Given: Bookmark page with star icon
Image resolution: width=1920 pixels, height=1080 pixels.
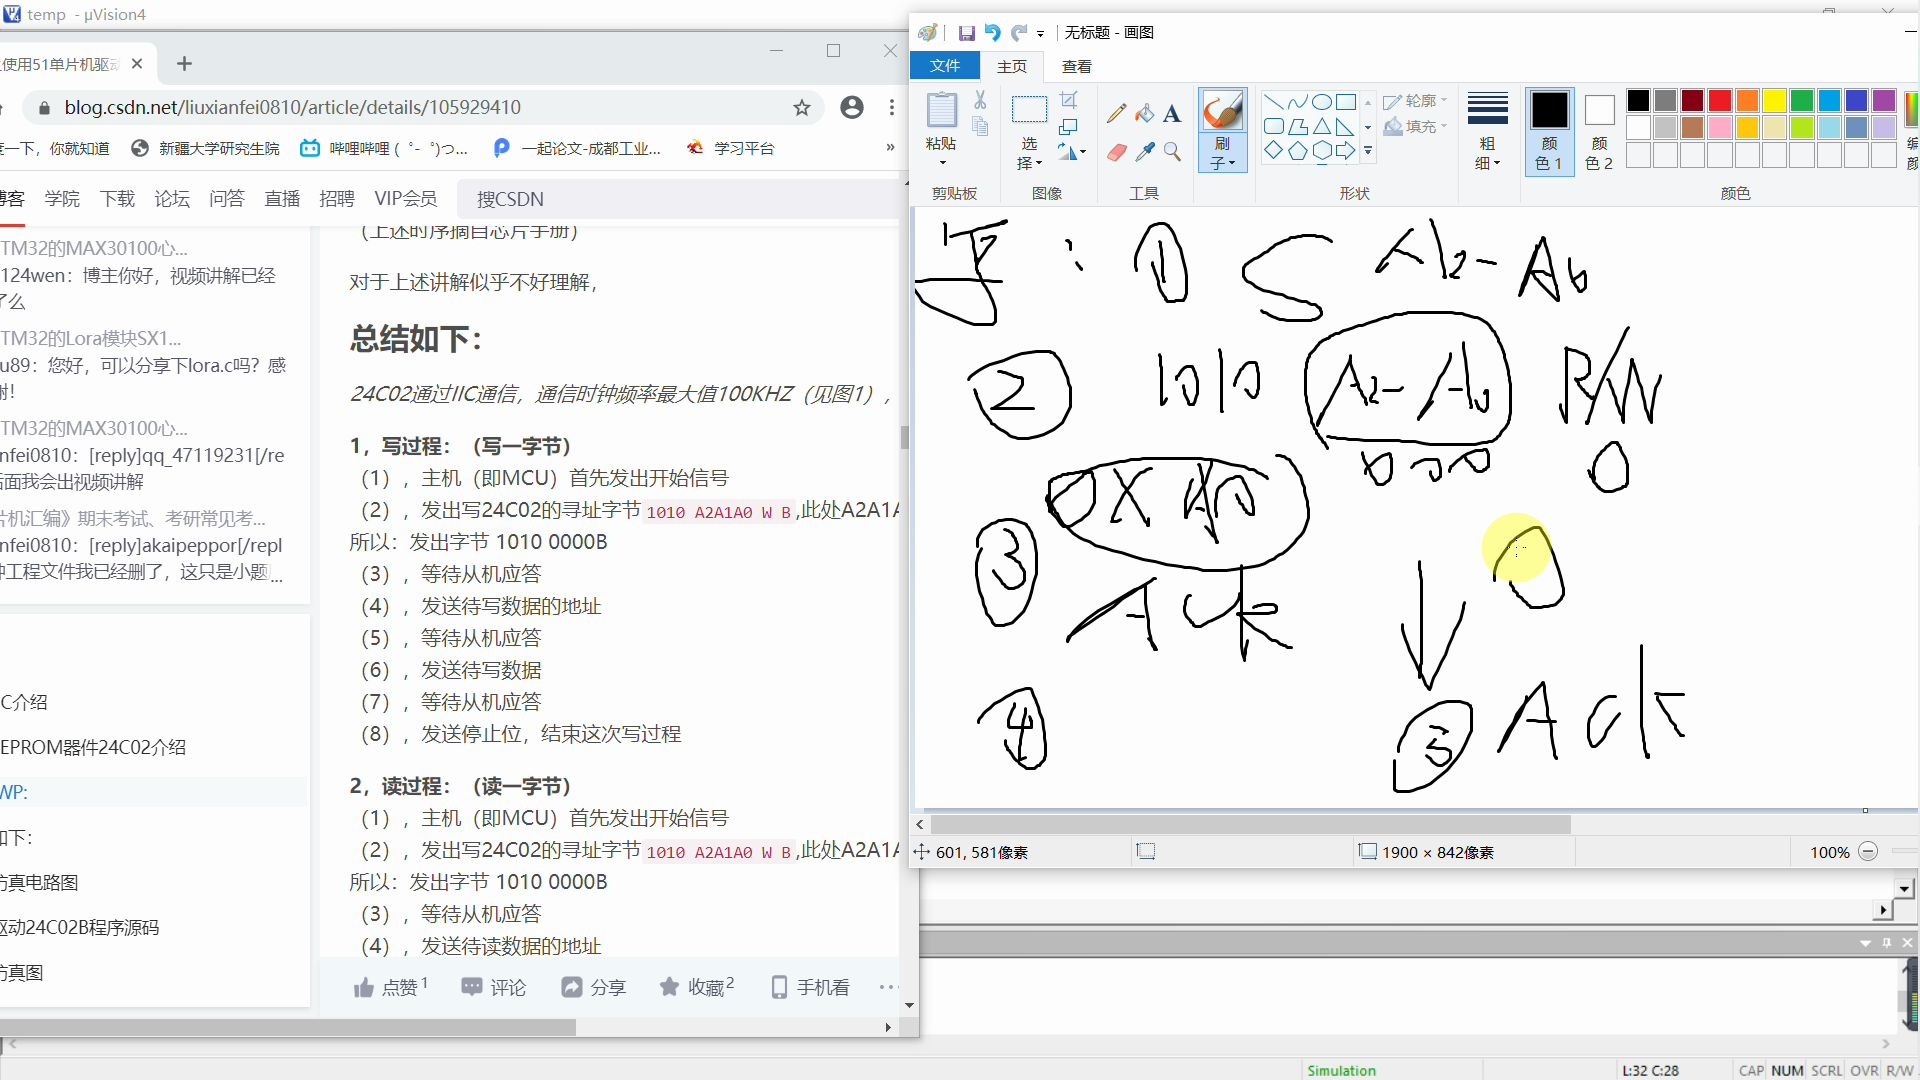Looking at the screenshot, I should [802, 108].
